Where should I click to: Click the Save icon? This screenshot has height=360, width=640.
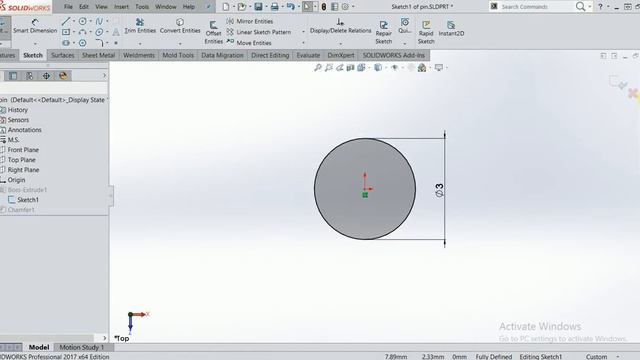pyautogui.click(x=258, y=7)
